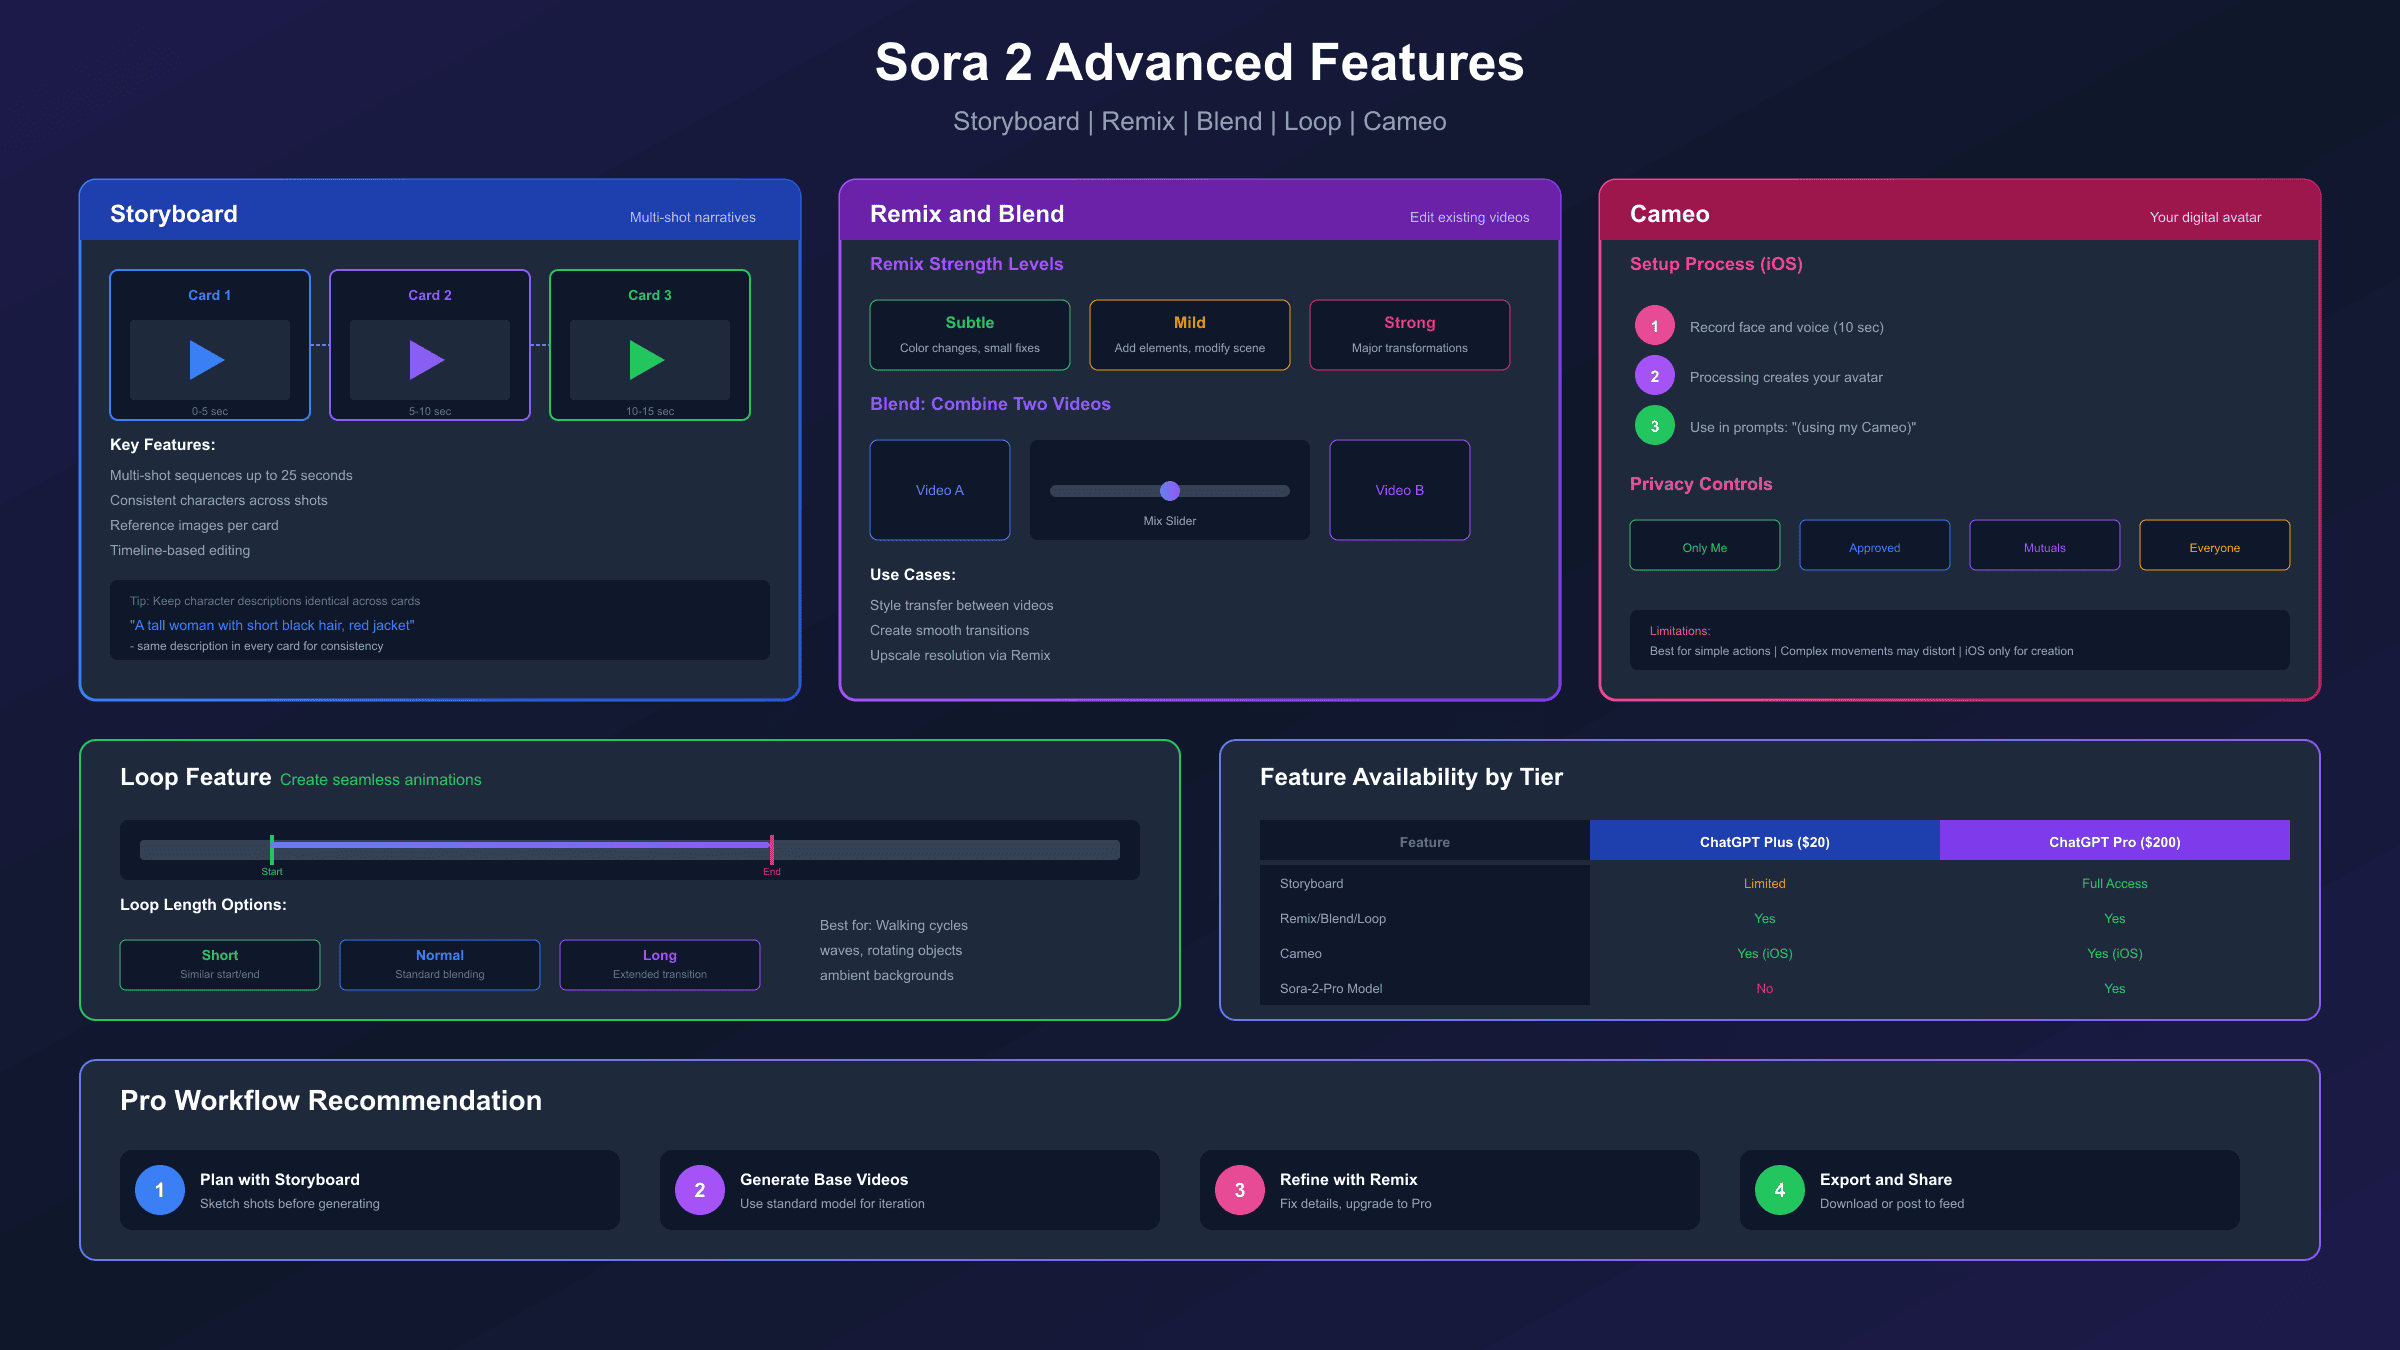Click the Mix Slider handle

[x=1169, y=491]
